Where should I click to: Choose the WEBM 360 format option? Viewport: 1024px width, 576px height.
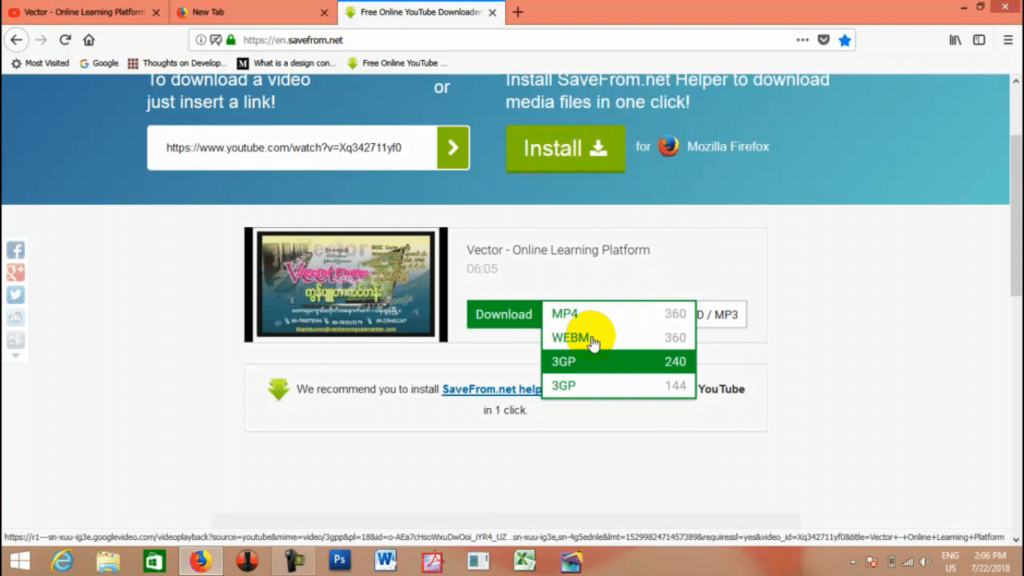pyautogui.click(x=618, y=338)
